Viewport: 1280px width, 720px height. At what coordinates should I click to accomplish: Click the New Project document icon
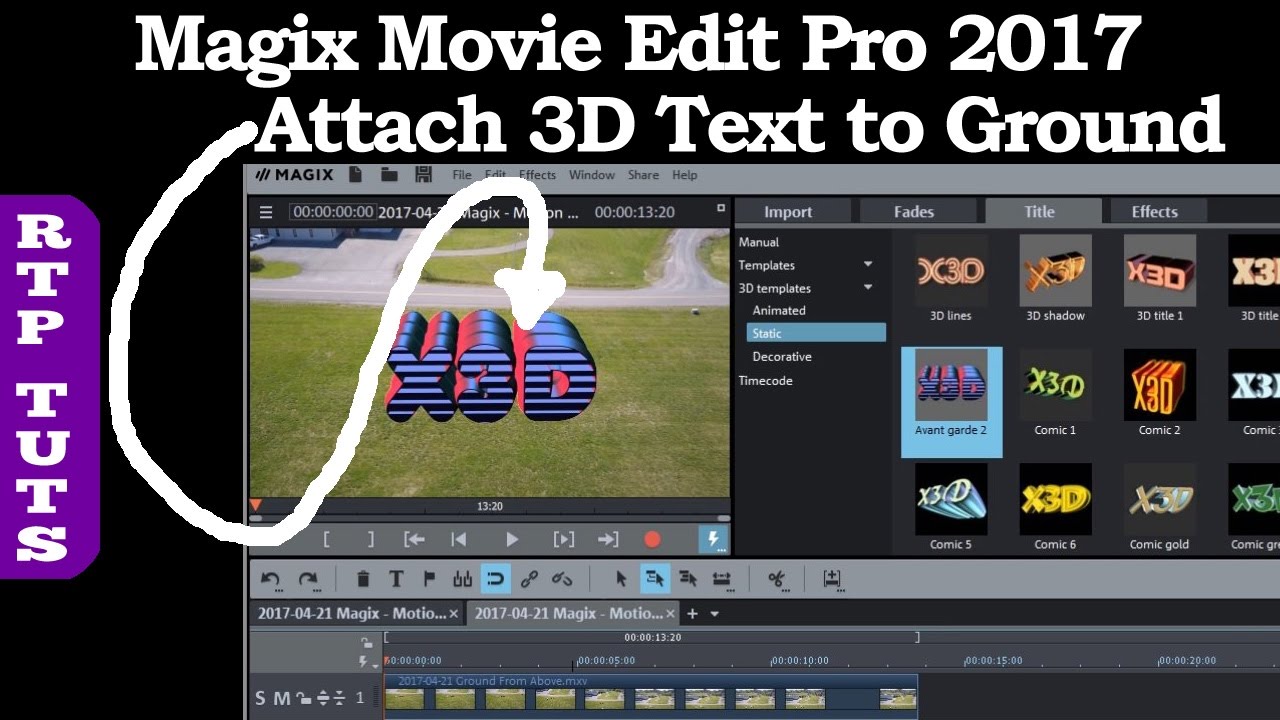(355, 175)
